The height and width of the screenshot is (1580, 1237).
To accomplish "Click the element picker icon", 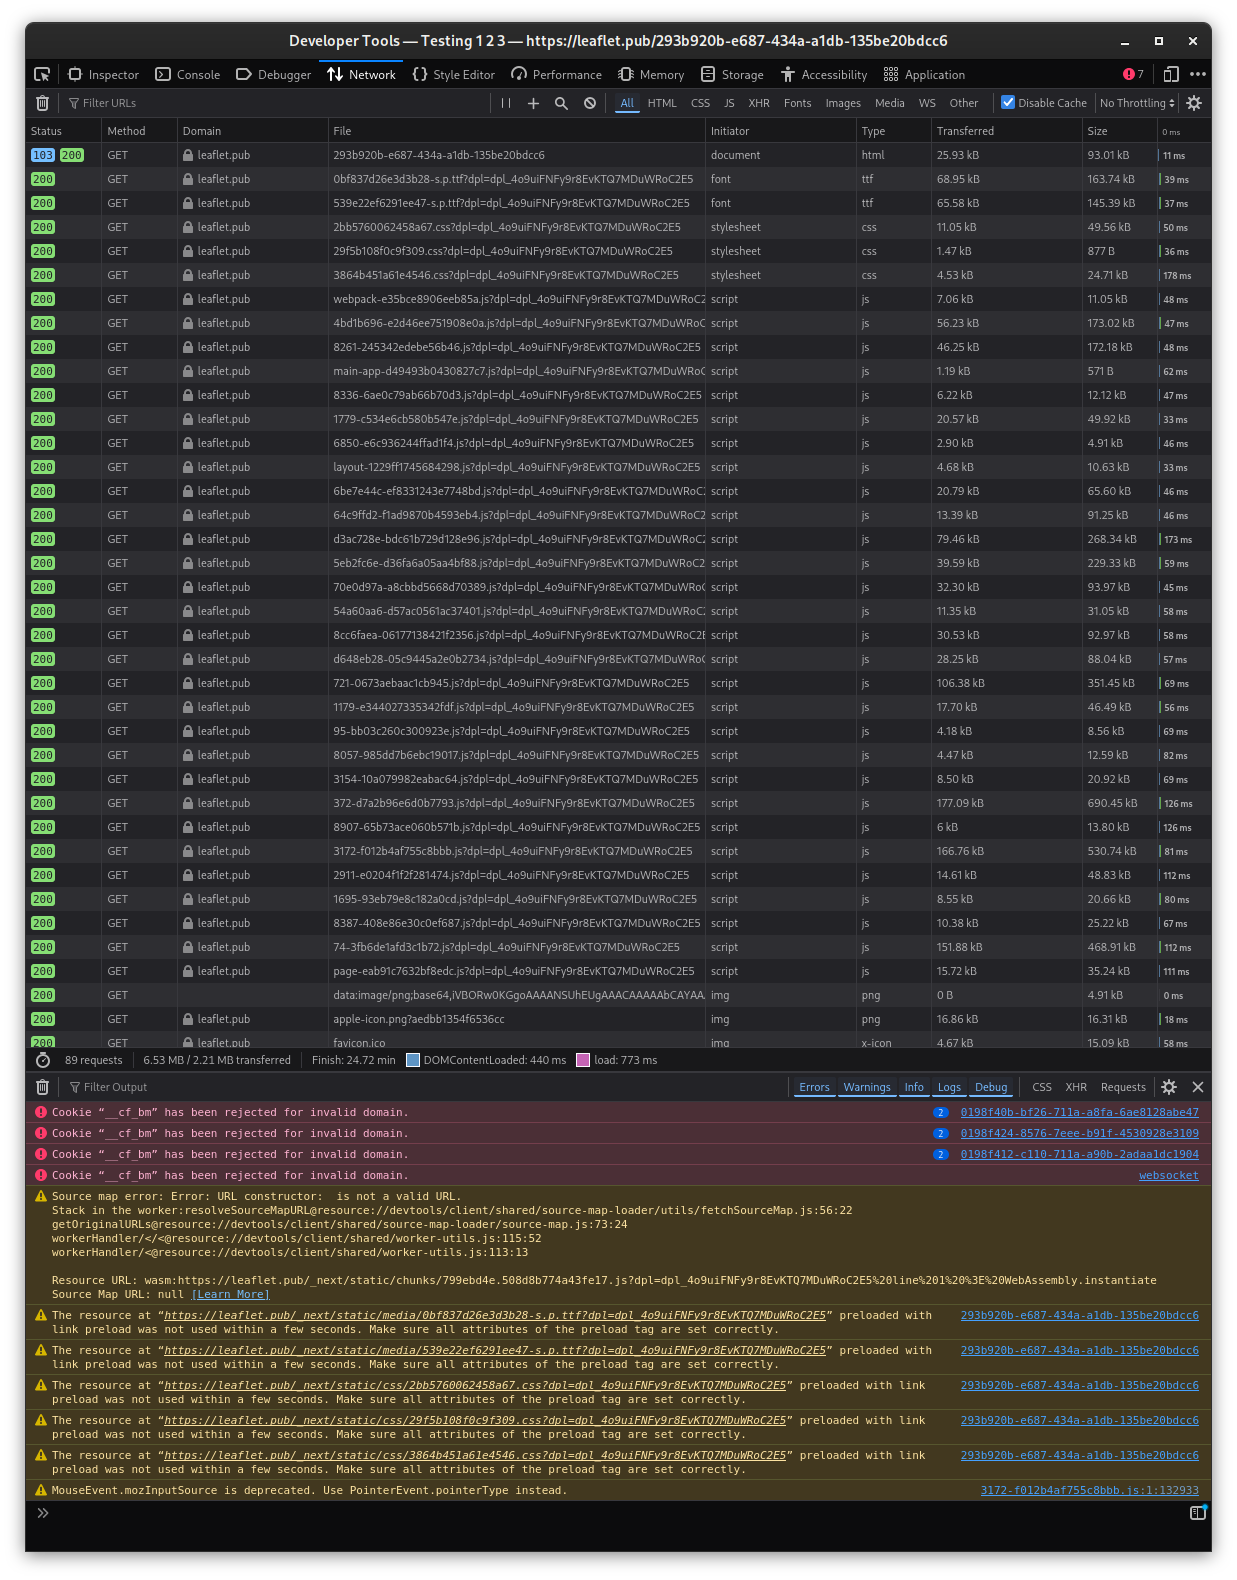I will [42, 75].
